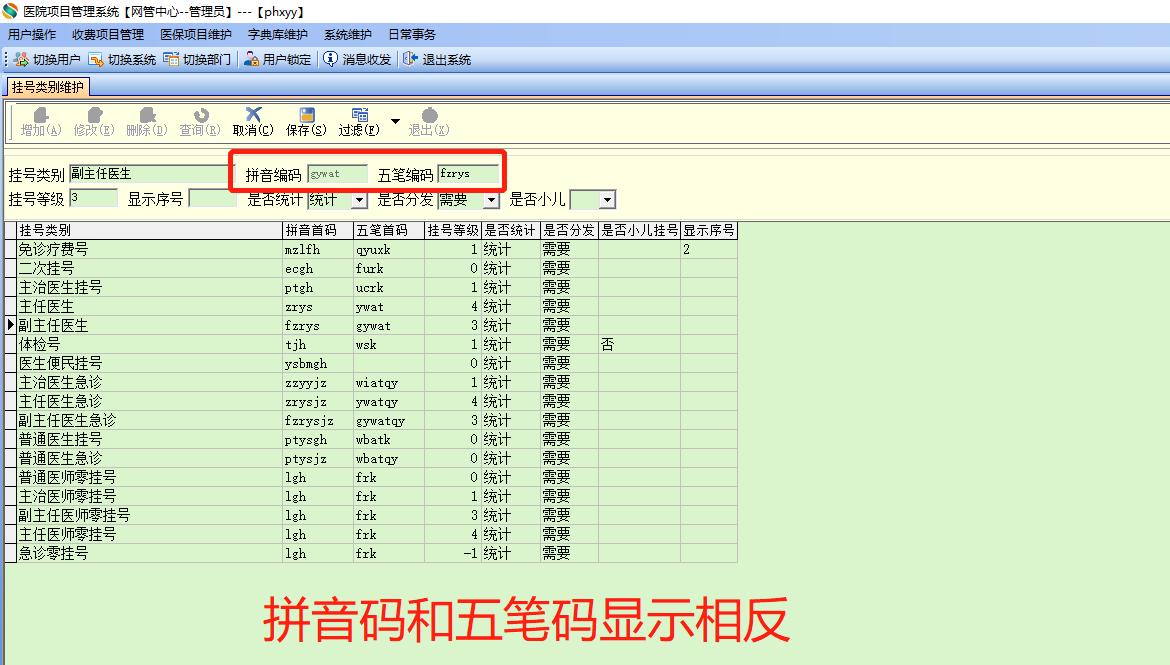Click the 是否统计 column header
The height and width of the screenshot is (665, 1170).
510,231
